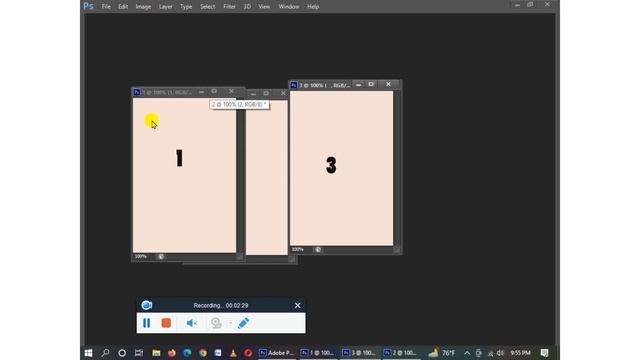Open the clock showing 9:55 PM
The image size is (640, 360).
click(x=520, y=353)
